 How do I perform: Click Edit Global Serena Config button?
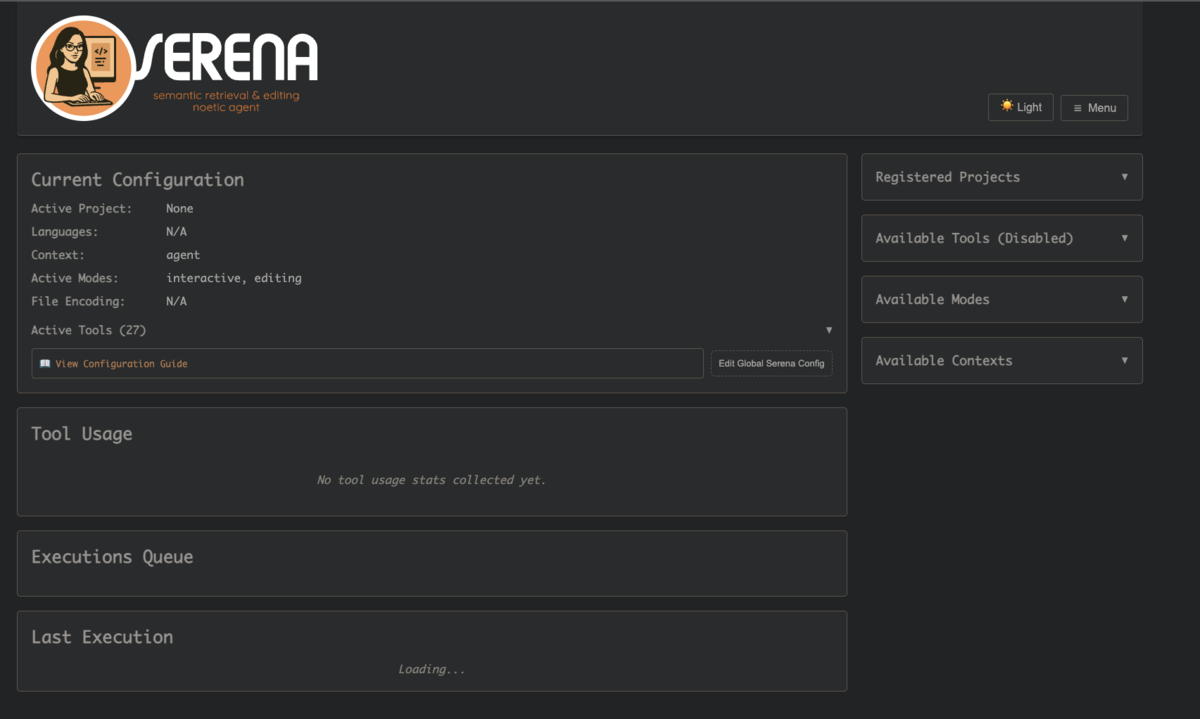click(x=771, y=363)
